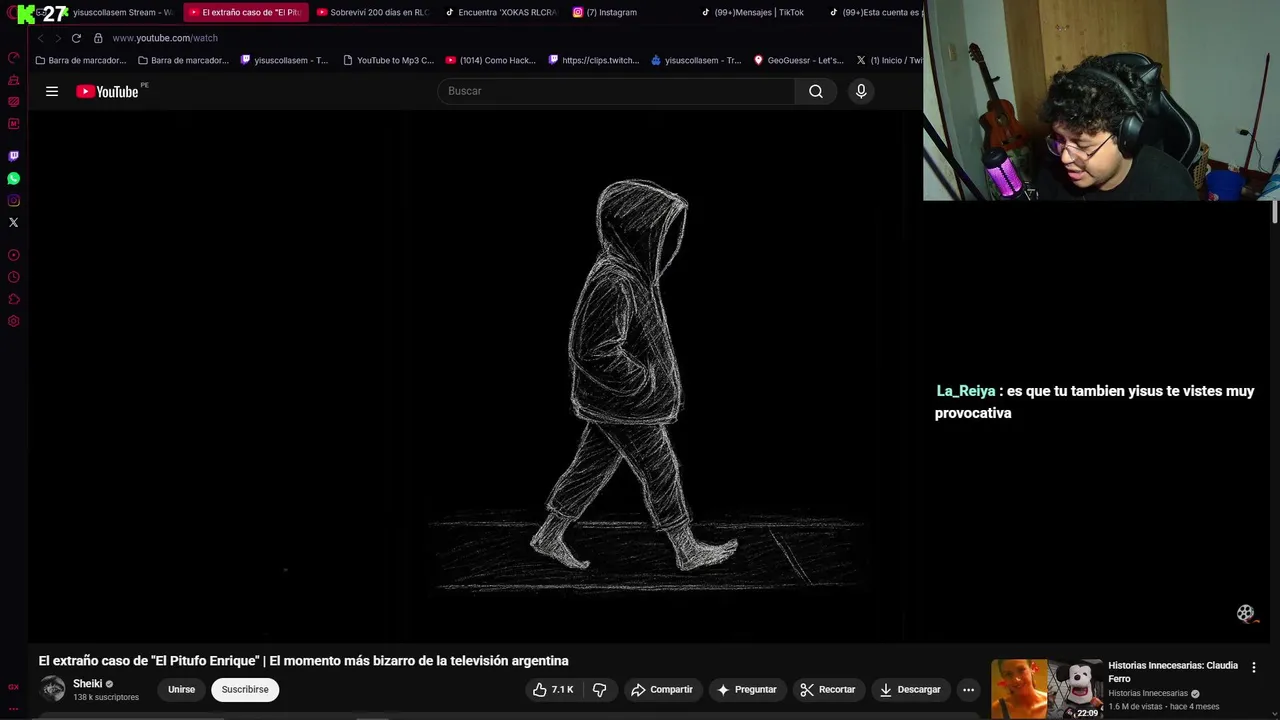Click the Descargar download button
Screen dimensions: 1280x720
[x=910, y=689]
